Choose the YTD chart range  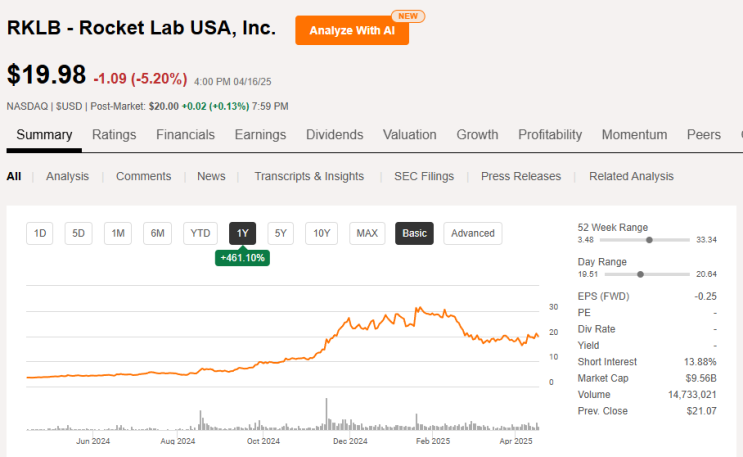click(200, 233)
